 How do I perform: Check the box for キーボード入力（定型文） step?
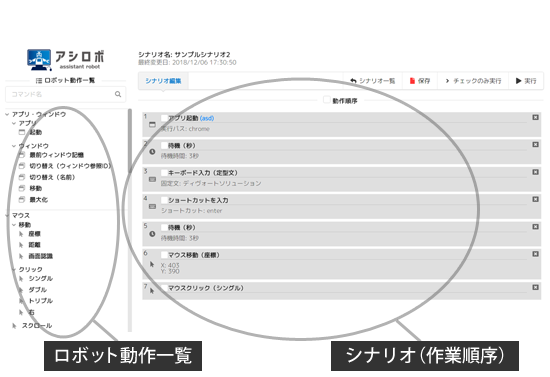coord(164,173)
